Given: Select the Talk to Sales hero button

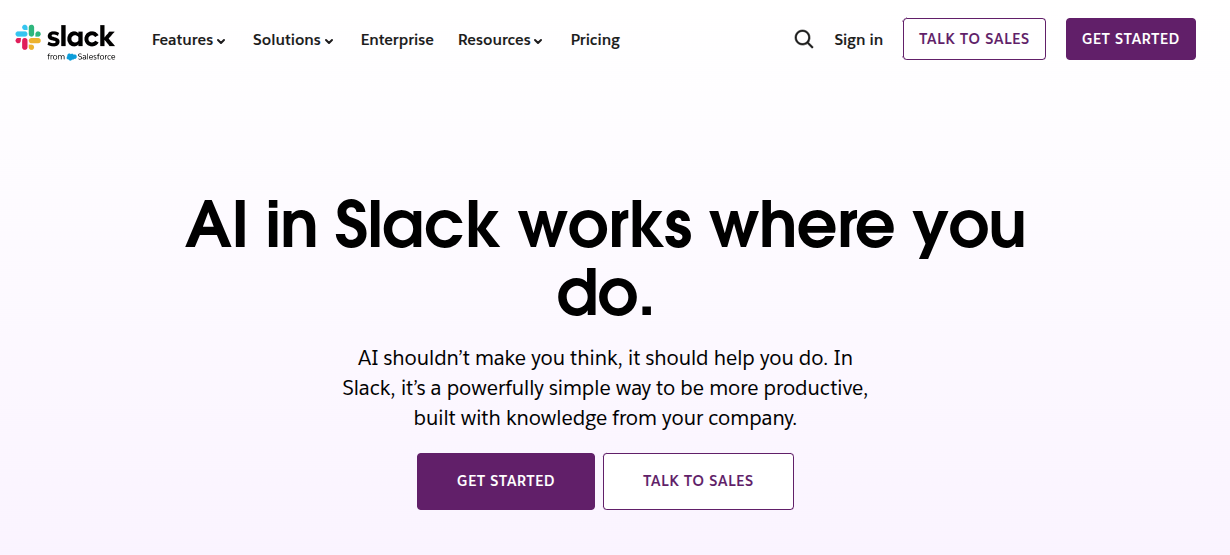Looking at the screenshot, I should click(x=698, y=481).
